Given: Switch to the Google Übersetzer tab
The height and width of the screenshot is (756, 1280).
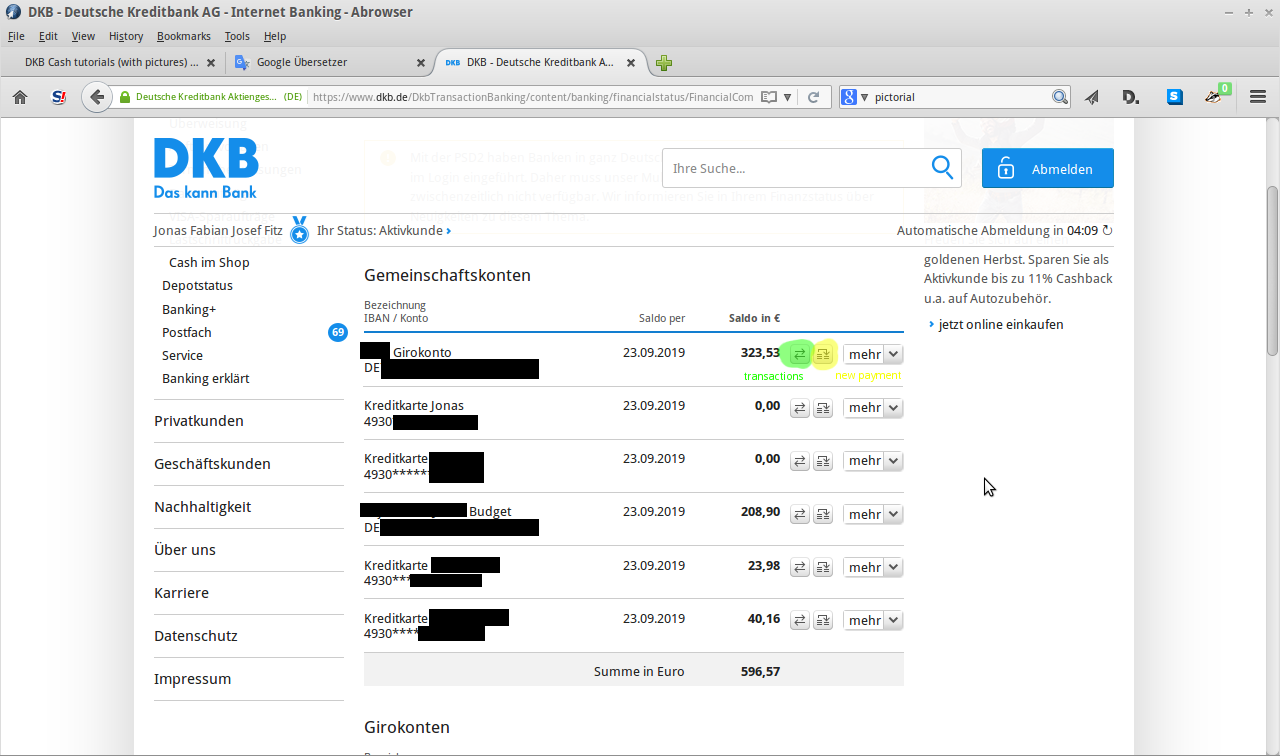Looking at the screenshot, I should point(302,62).
